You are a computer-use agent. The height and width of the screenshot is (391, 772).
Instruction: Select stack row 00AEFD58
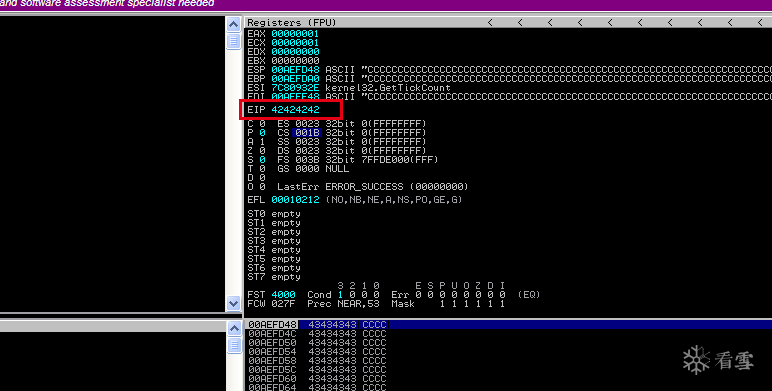tap(317, 360)
